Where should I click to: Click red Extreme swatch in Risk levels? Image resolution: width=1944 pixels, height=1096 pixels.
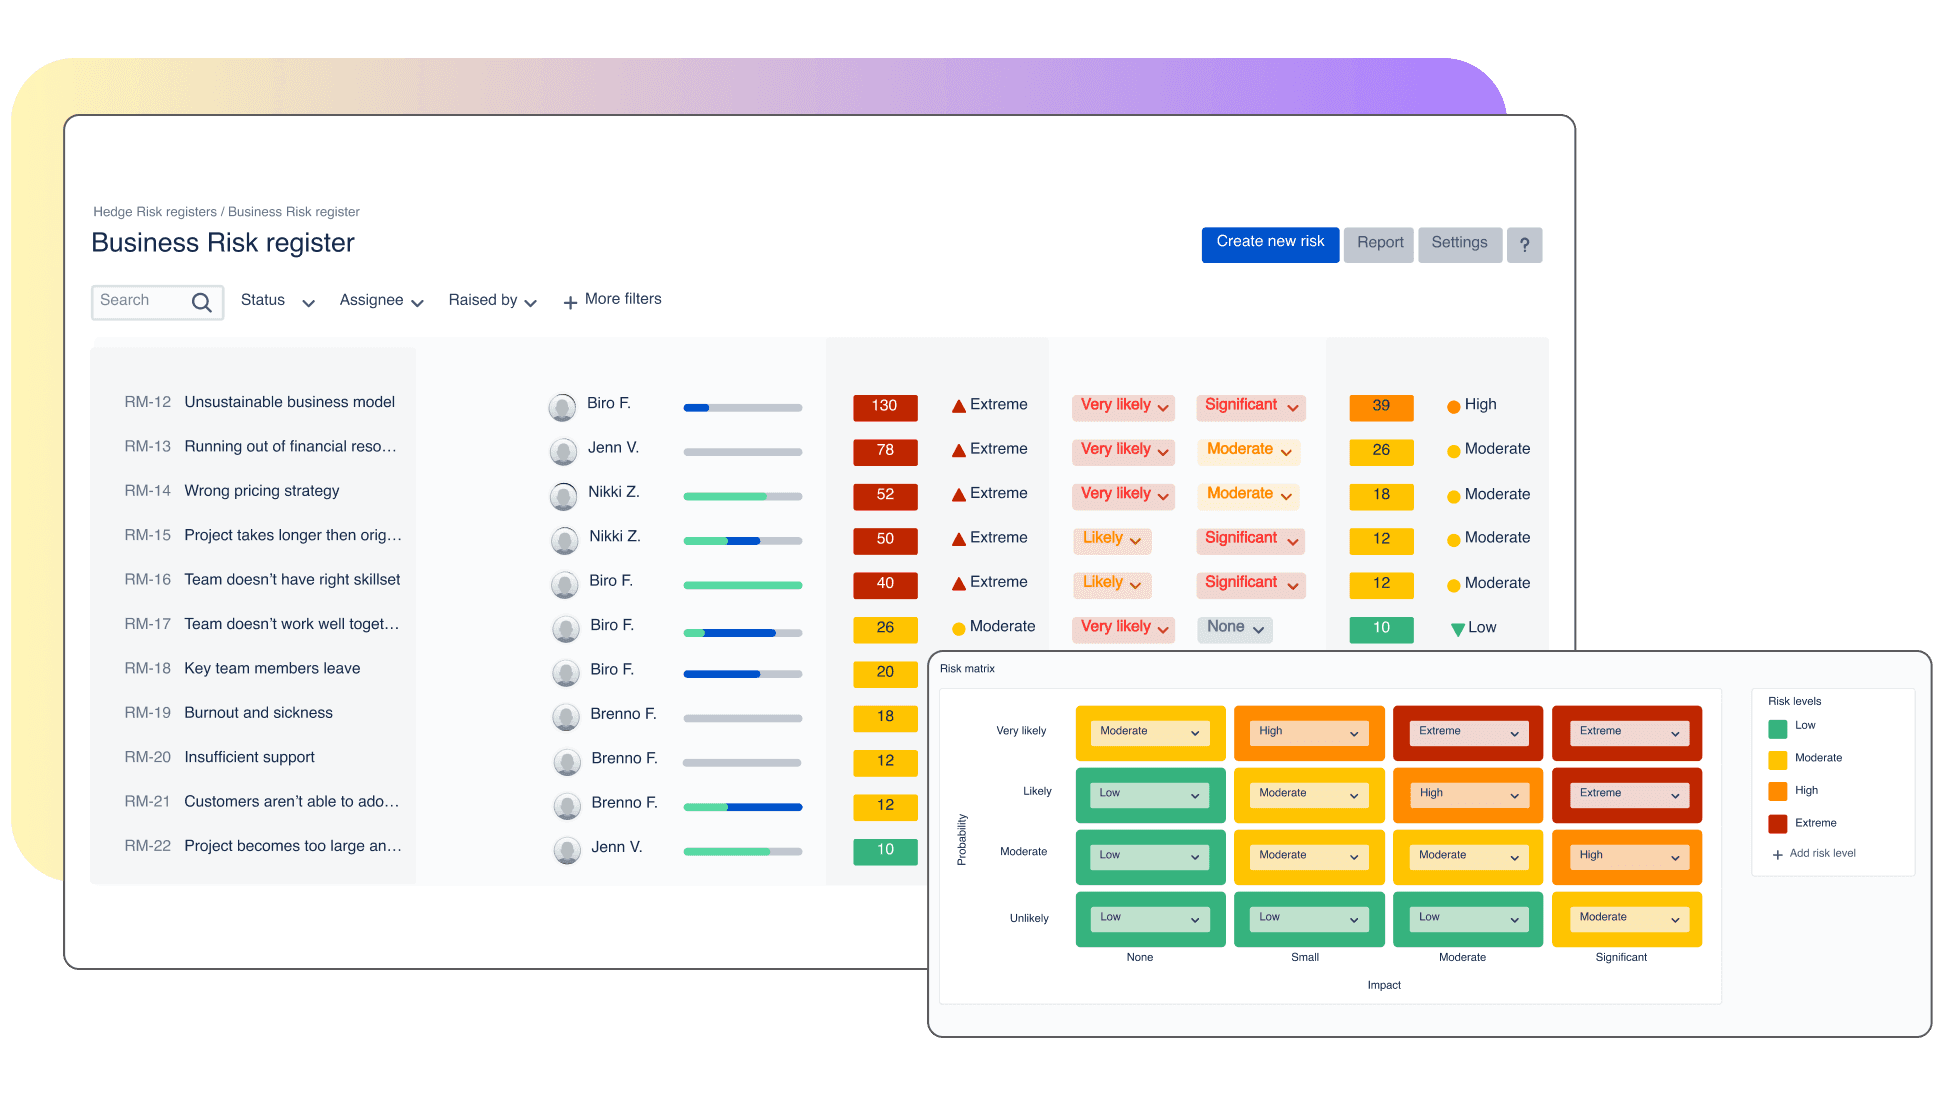(1777, 825)
